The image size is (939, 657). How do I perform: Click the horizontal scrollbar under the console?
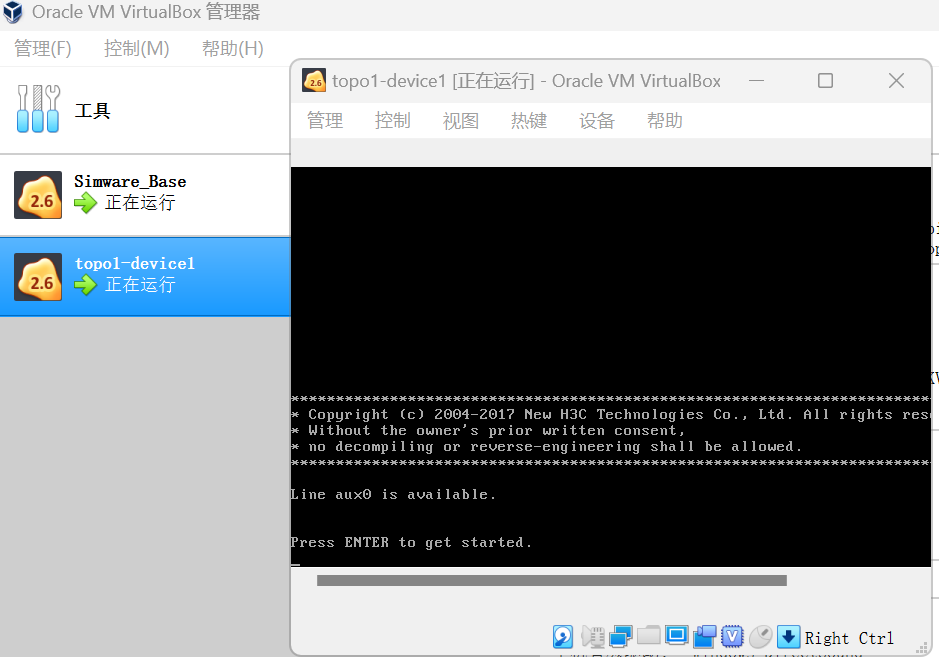tap(552, 580)
